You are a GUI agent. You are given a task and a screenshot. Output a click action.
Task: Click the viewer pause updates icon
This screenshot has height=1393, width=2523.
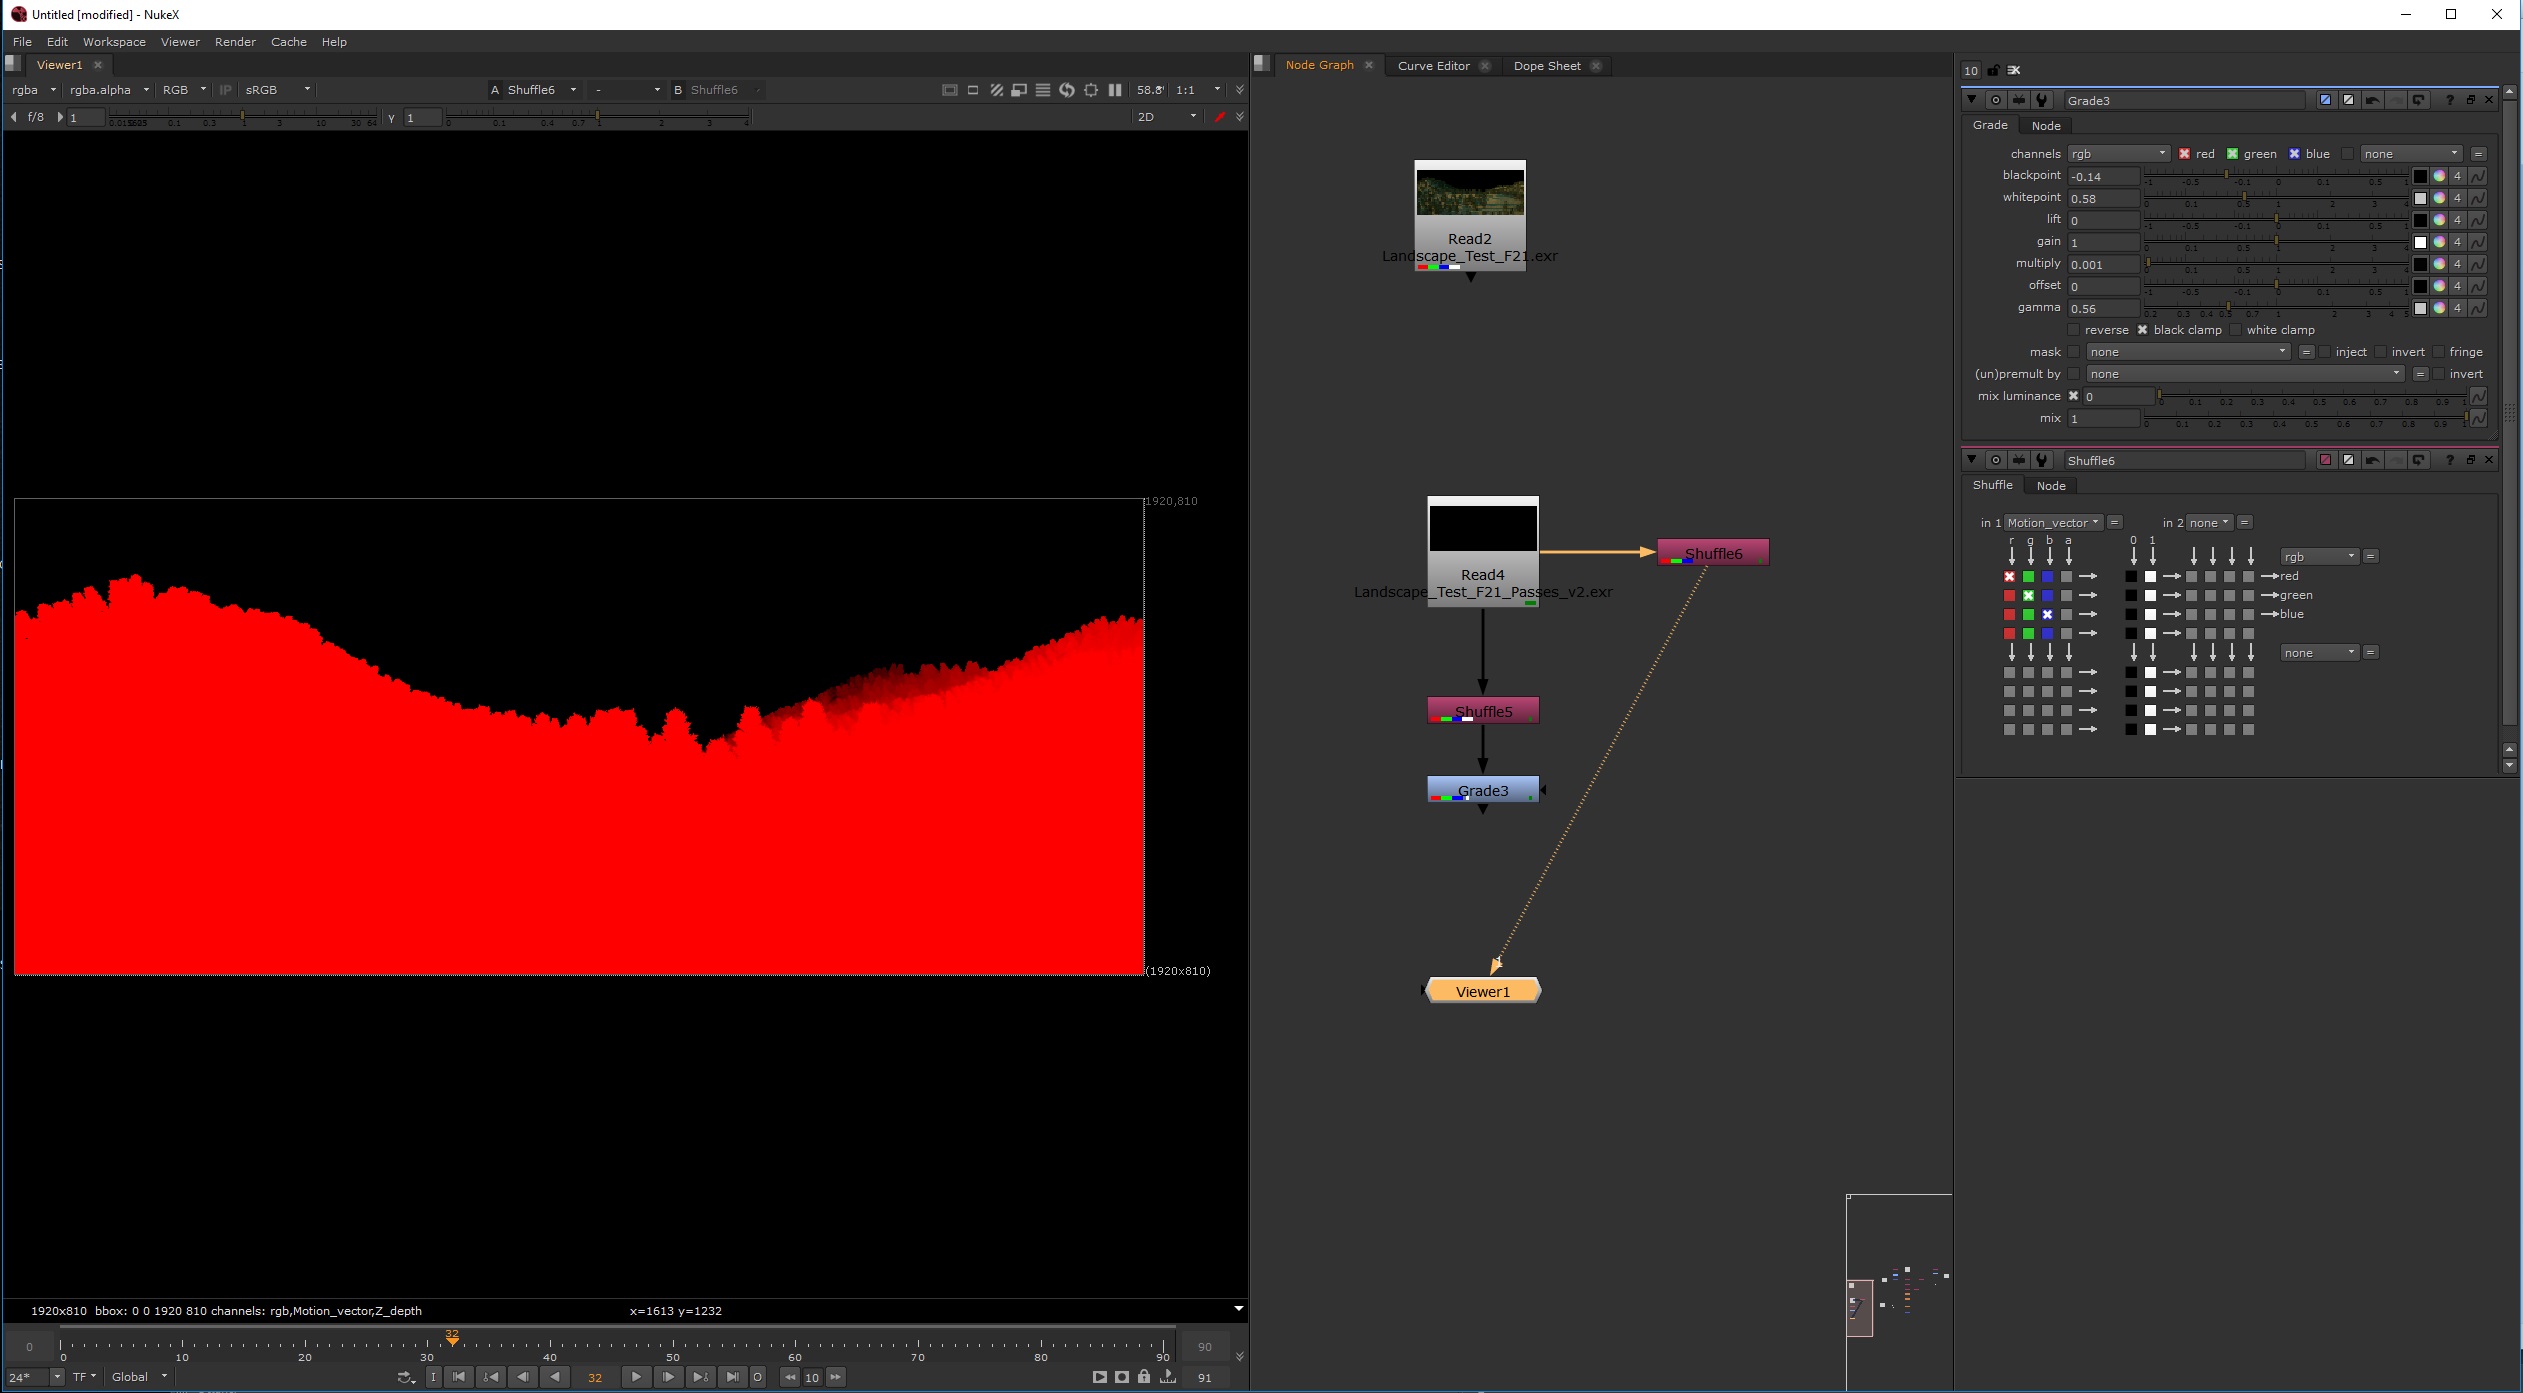(1115, 90)
